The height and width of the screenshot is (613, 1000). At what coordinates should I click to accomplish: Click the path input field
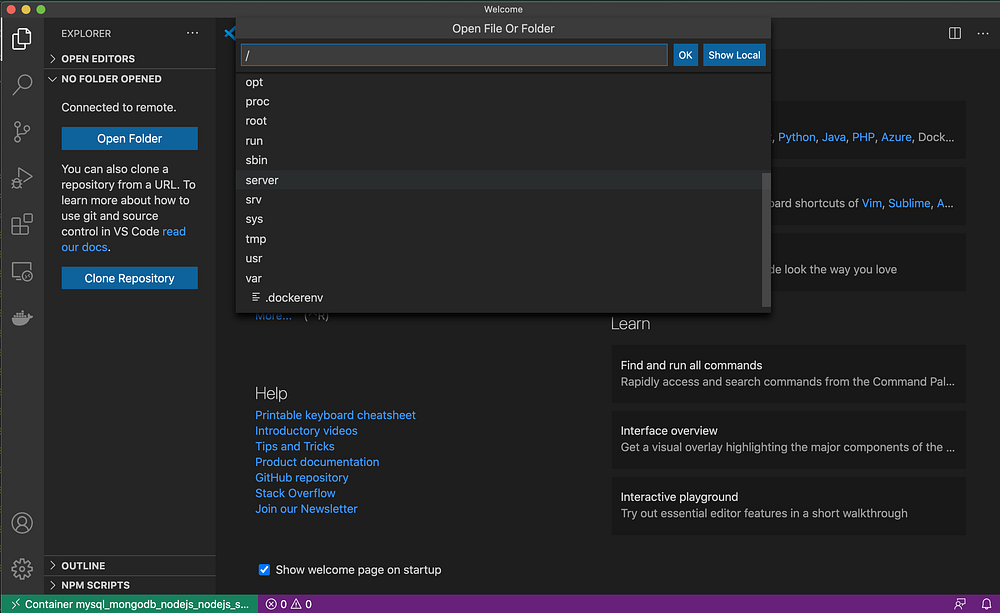click(454, 55)
